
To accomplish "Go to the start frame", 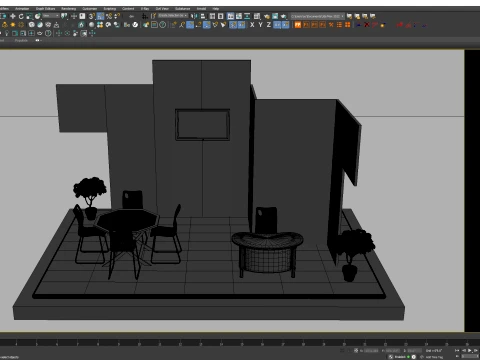I will pyautogui.click(x=457, y=351).
